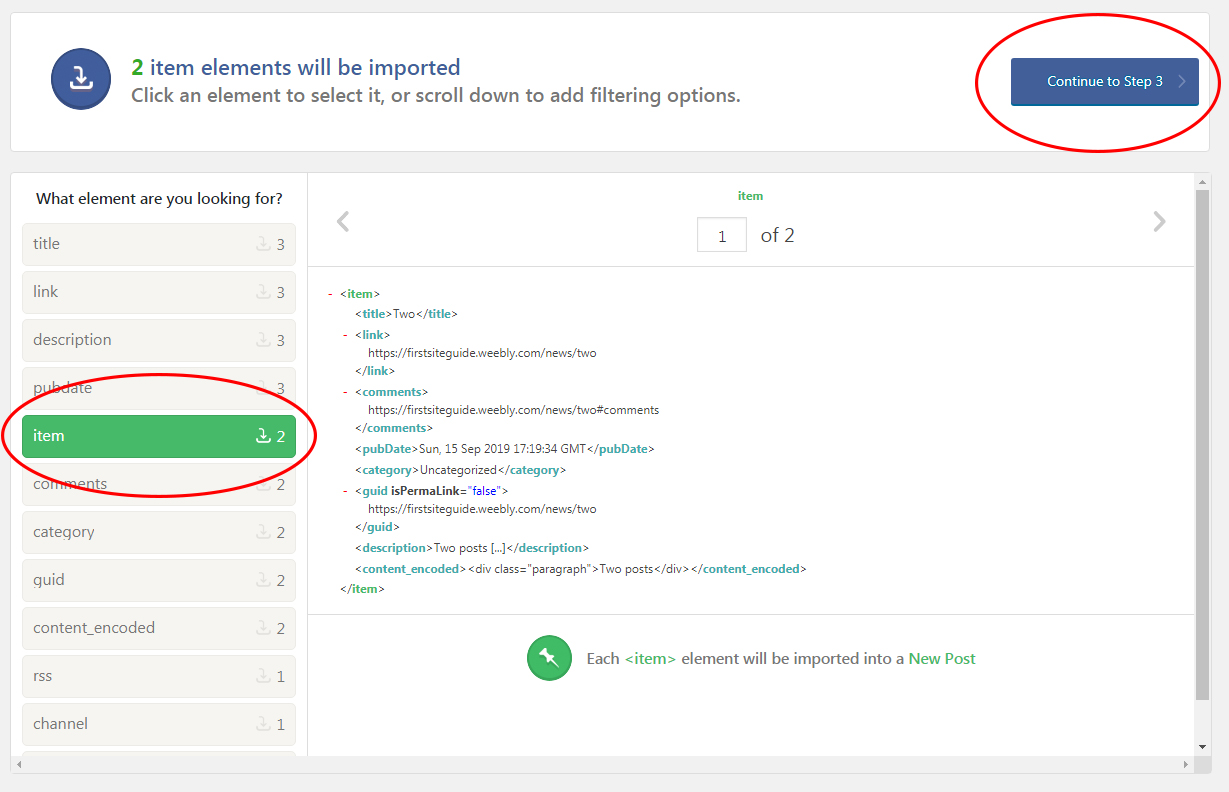Click the download icon beside "description"
The image size is (1229, 792).
[x=263, y=340]
